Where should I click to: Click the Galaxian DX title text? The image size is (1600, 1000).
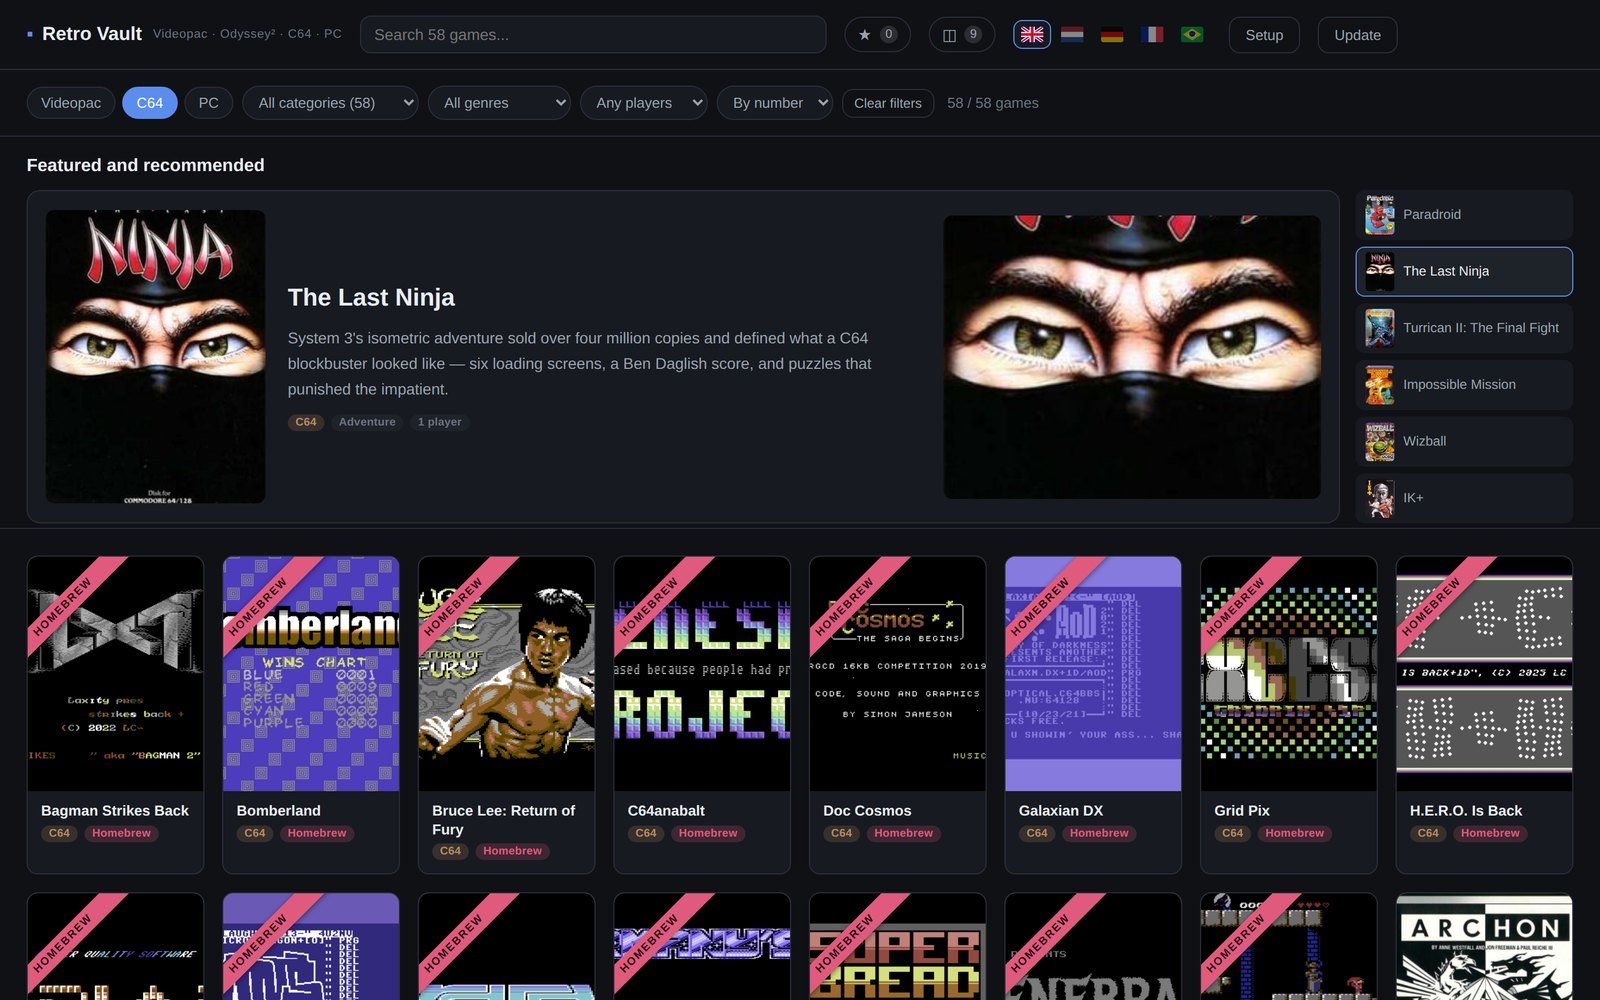(1061, 811)
